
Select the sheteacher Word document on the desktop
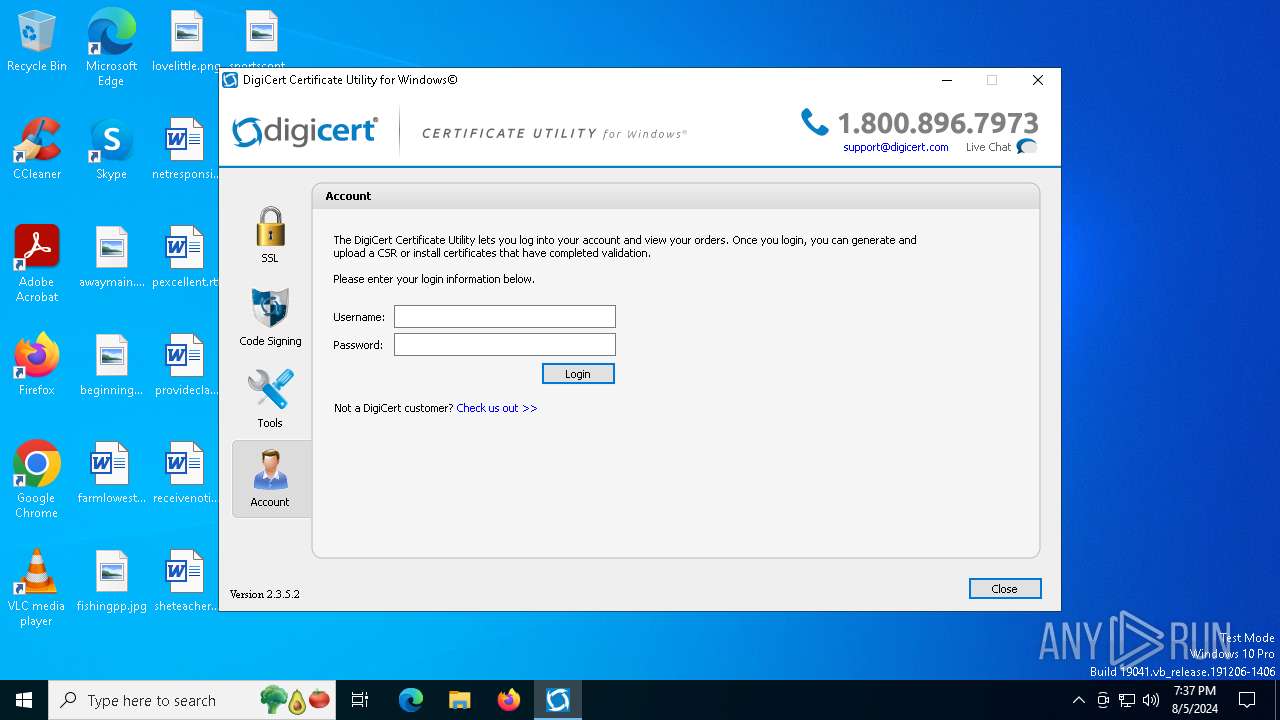[x=185, y=581]
